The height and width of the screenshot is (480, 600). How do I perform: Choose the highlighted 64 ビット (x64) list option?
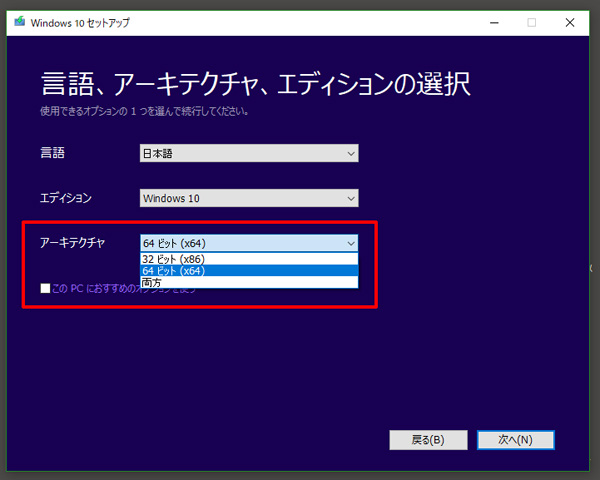tap(249, 271)
